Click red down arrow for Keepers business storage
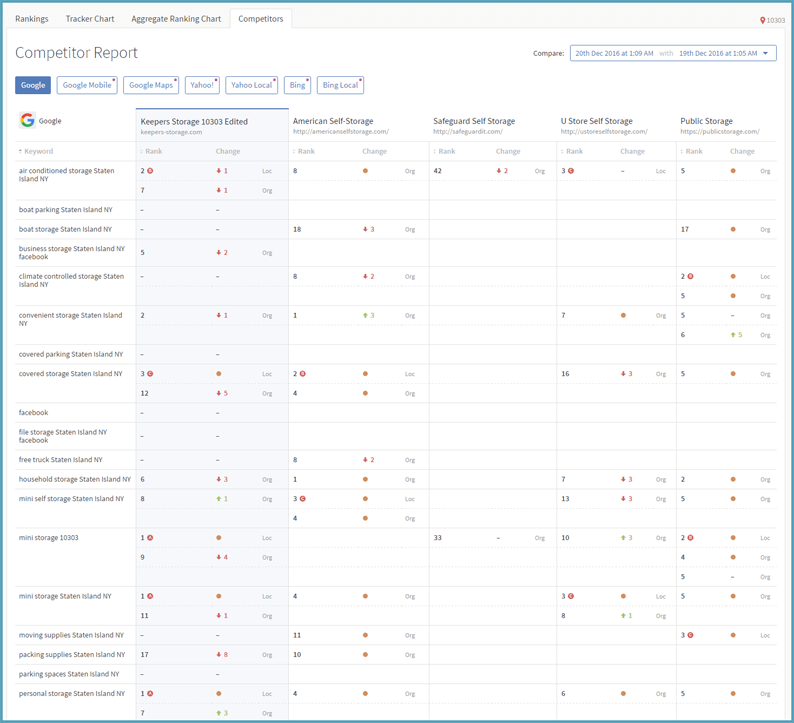Viewport: 794px width, 723px height. pos(219,253)
